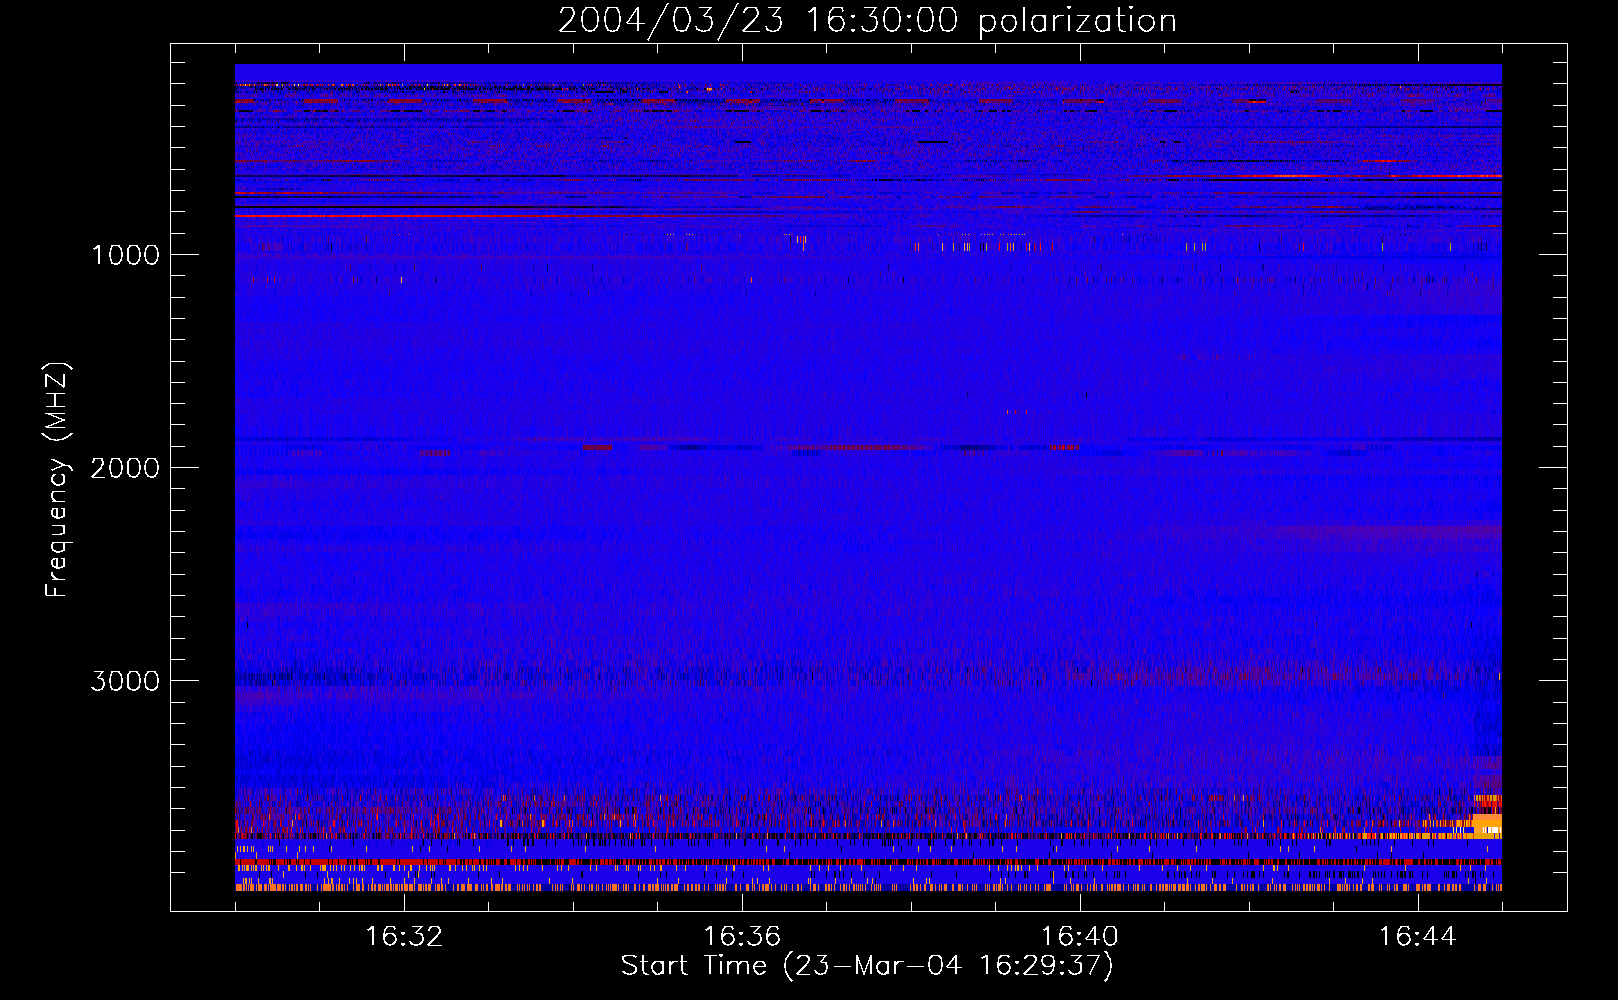Click the plot title '2004/03/23 16:30:00 polarization'
The width and height of the screenshot is (1618, 1000).
coord(867,21)
